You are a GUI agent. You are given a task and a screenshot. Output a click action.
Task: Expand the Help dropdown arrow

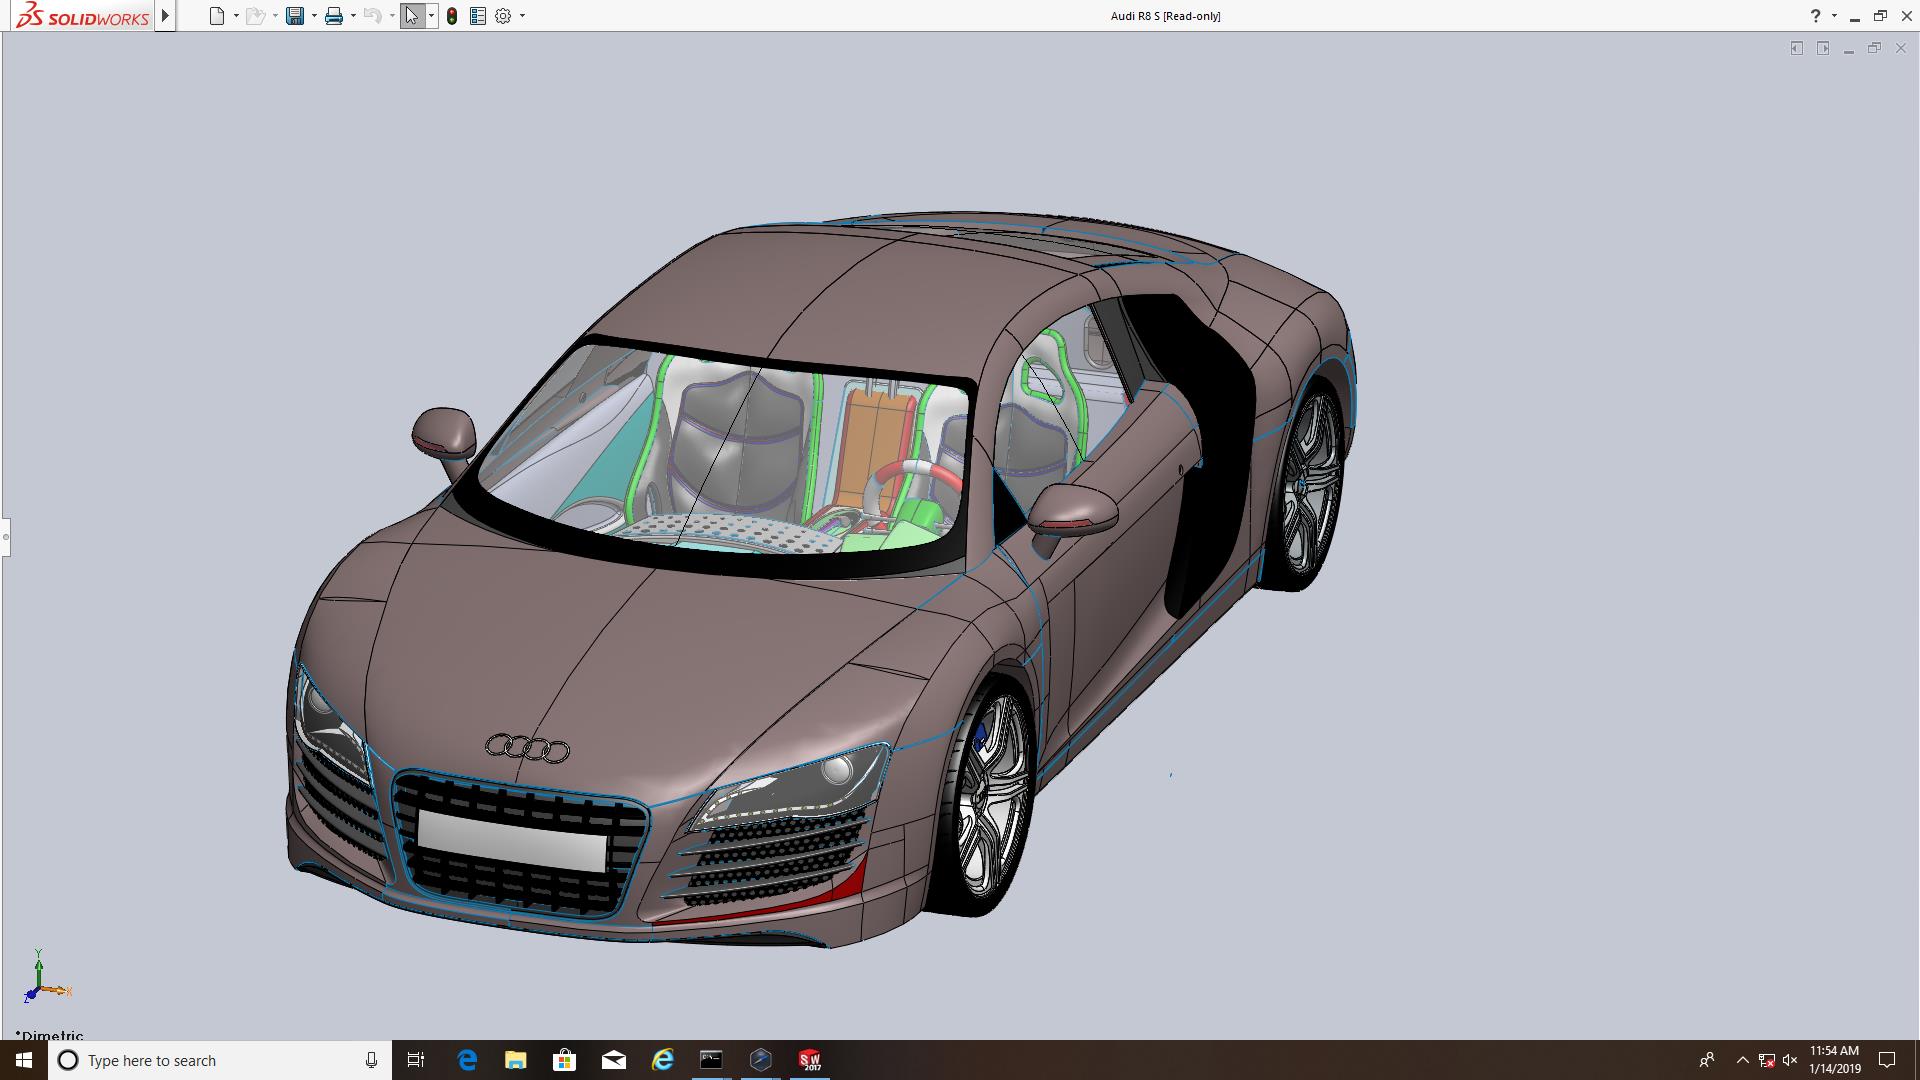click(1834, 16)
